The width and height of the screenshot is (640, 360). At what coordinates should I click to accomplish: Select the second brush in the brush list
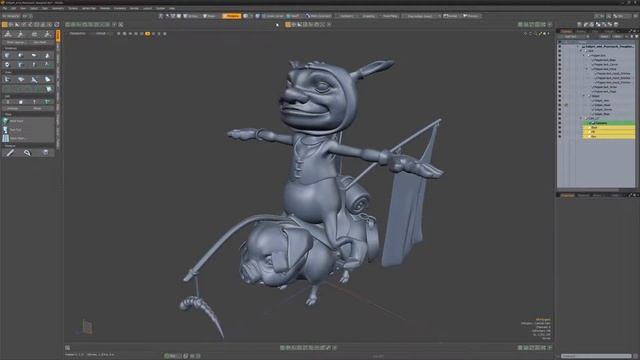coord(29,130)
